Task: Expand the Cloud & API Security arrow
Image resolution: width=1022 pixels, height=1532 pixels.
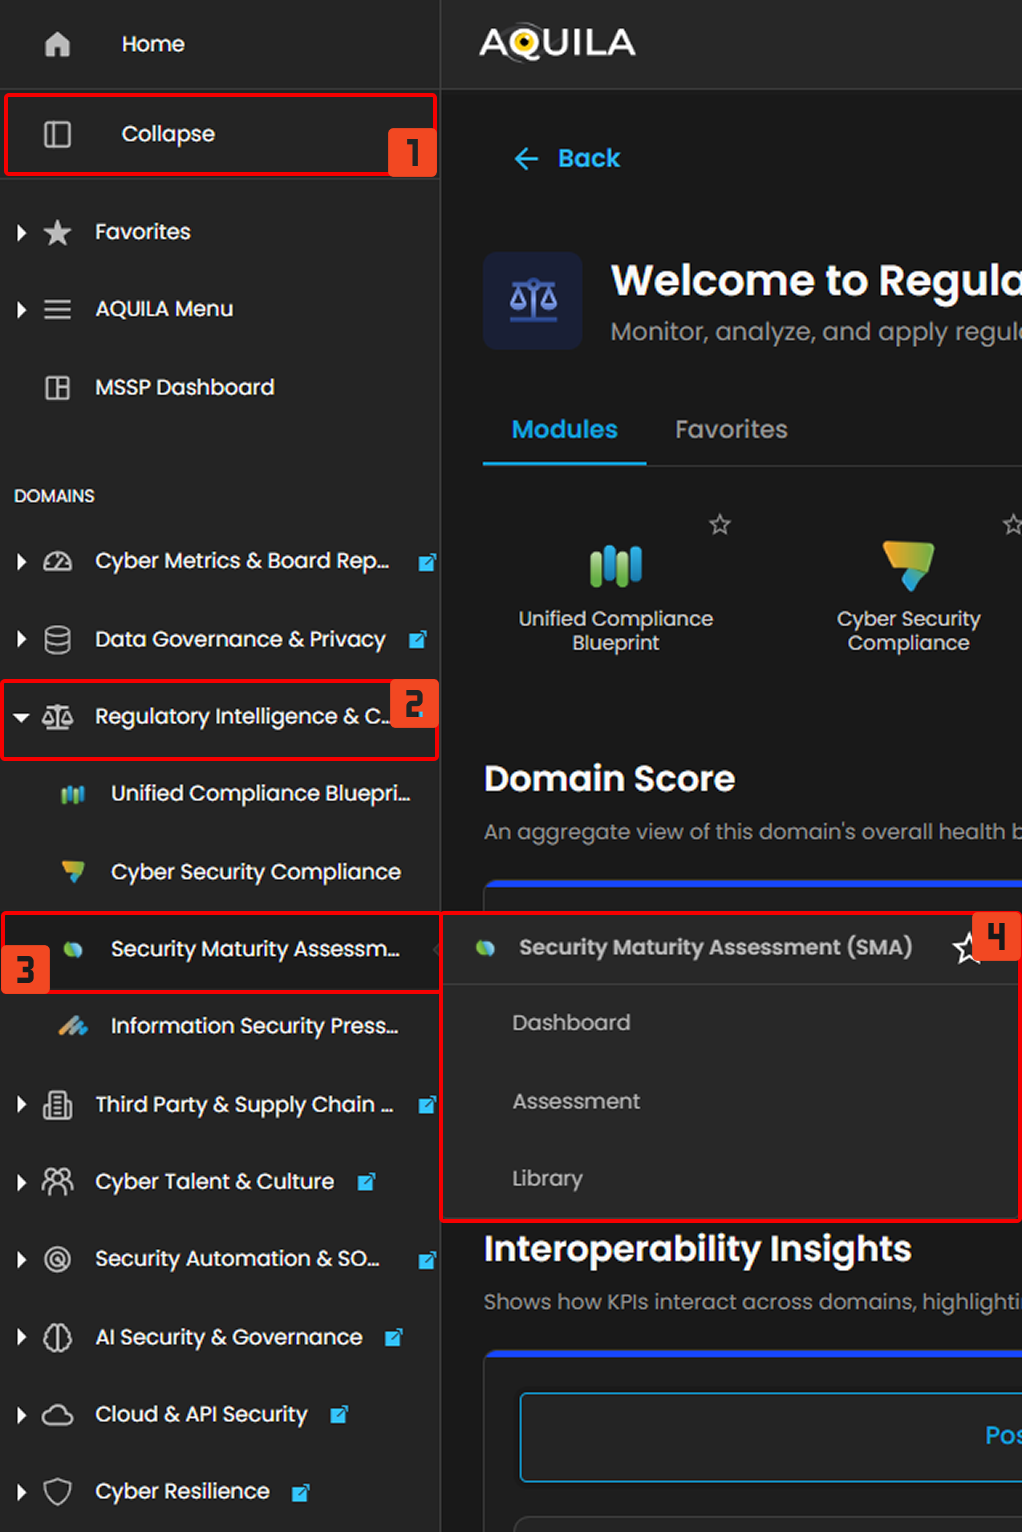Action: point(21,1415)
